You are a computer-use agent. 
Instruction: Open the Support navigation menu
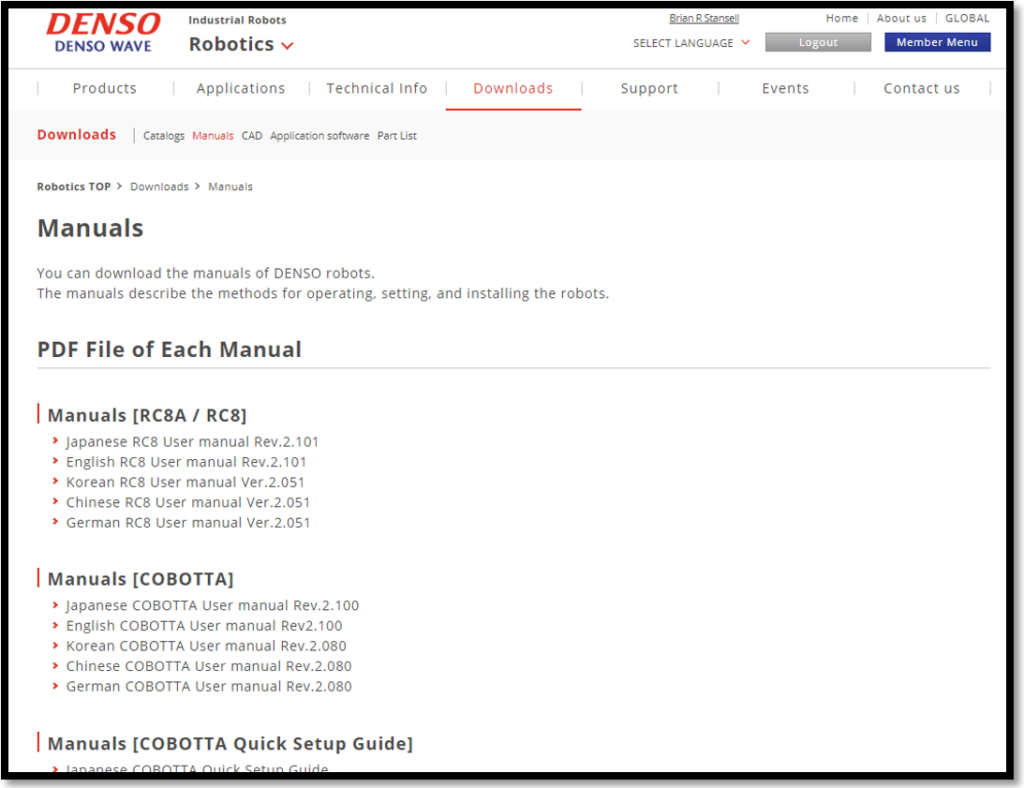click(649, 88)
